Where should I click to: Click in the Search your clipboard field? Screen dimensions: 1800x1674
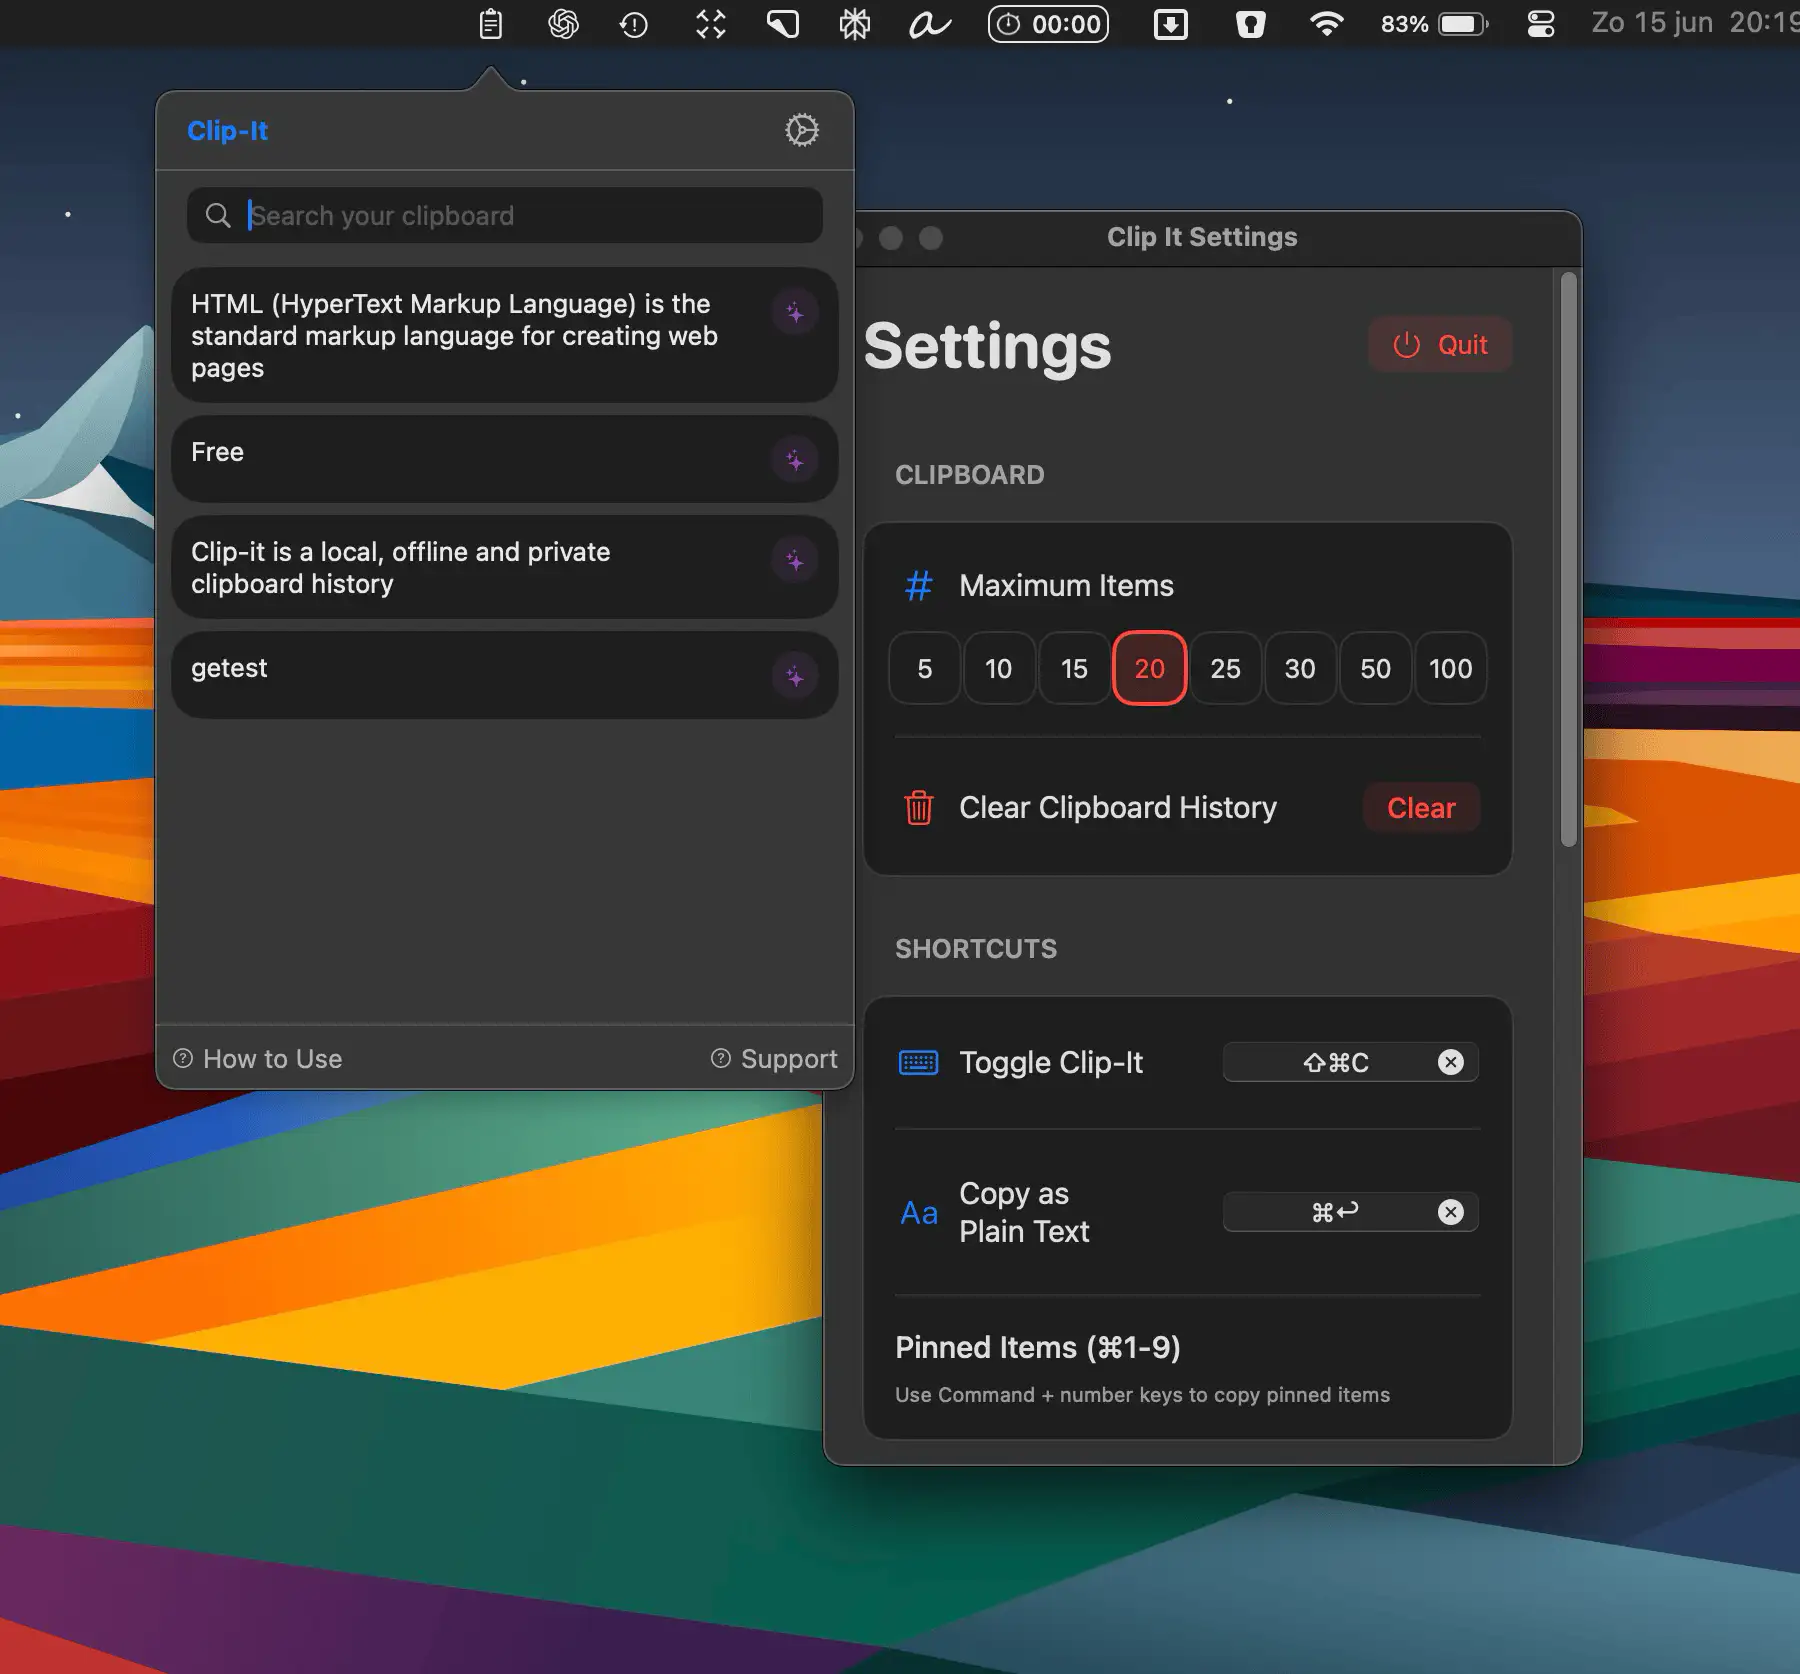point(505,215)
